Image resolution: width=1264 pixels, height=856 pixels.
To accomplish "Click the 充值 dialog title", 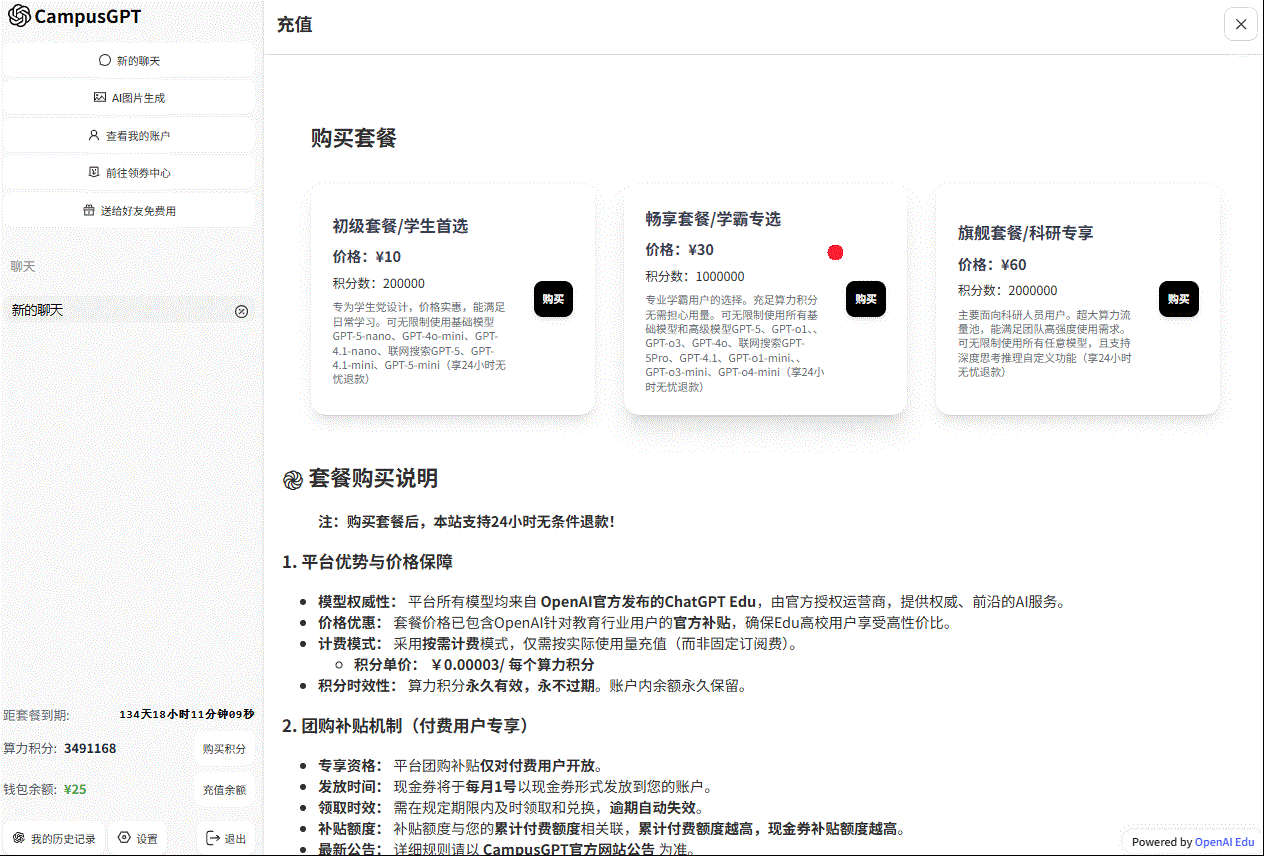I will (295, 24).
